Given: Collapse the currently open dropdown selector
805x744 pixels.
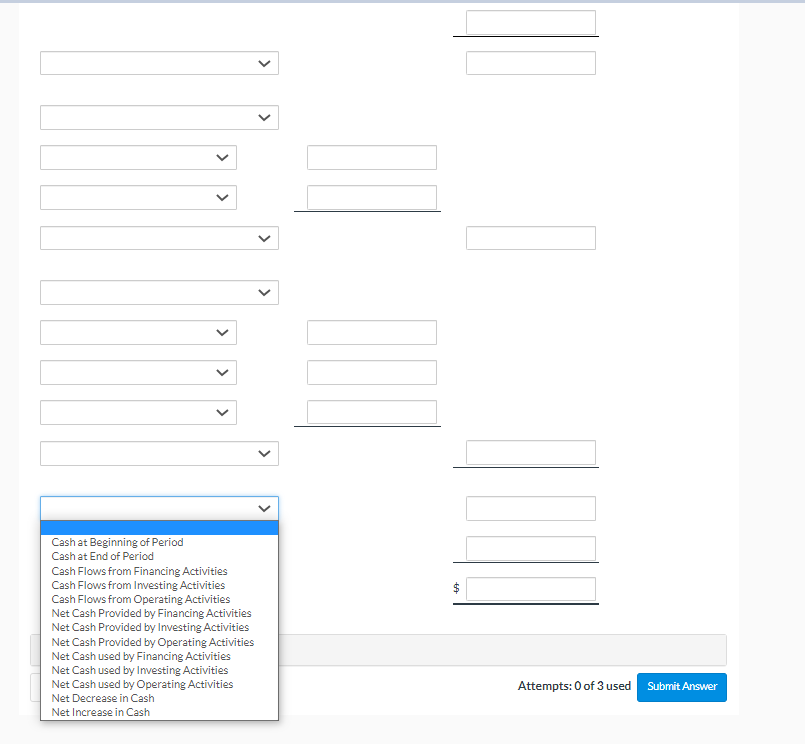Looking at the screenshot, I should coord(159,508).
